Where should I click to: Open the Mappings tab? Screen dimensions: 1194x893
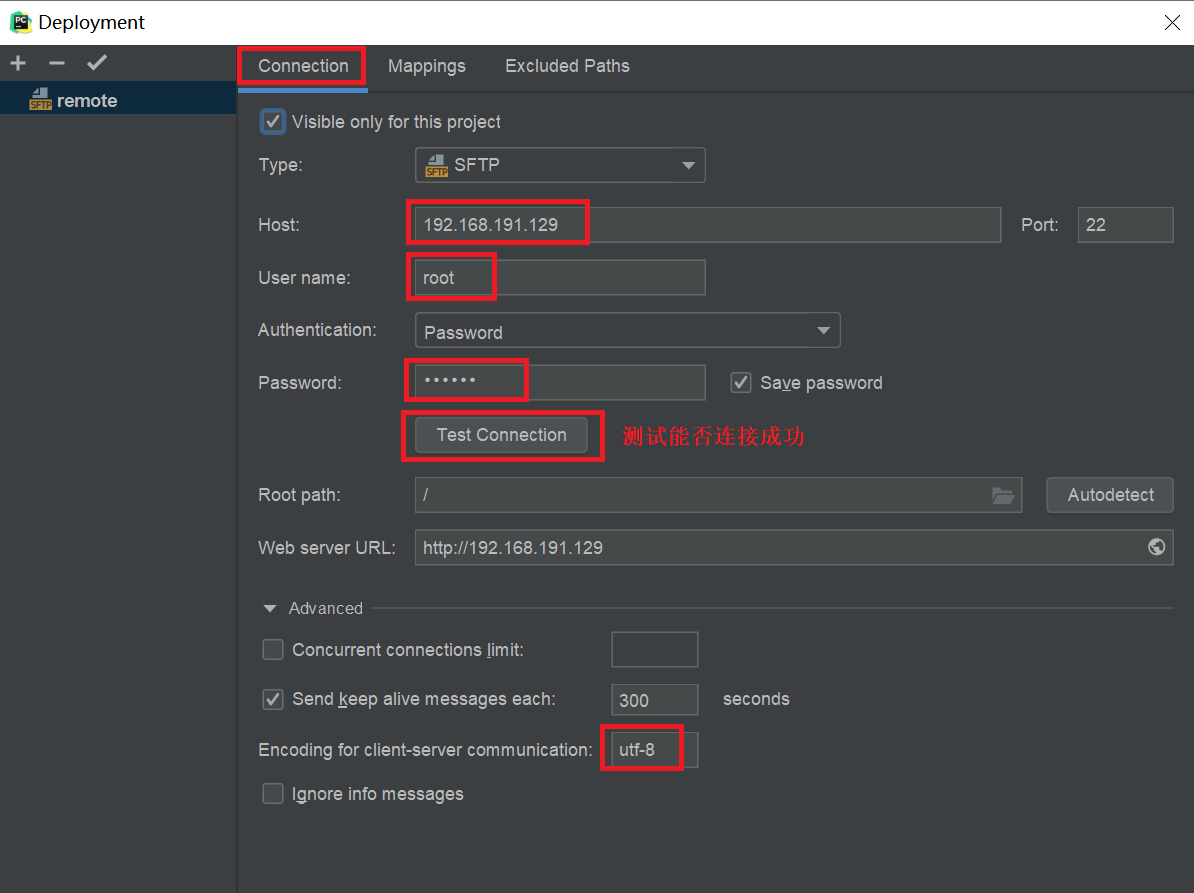point(426,66)
